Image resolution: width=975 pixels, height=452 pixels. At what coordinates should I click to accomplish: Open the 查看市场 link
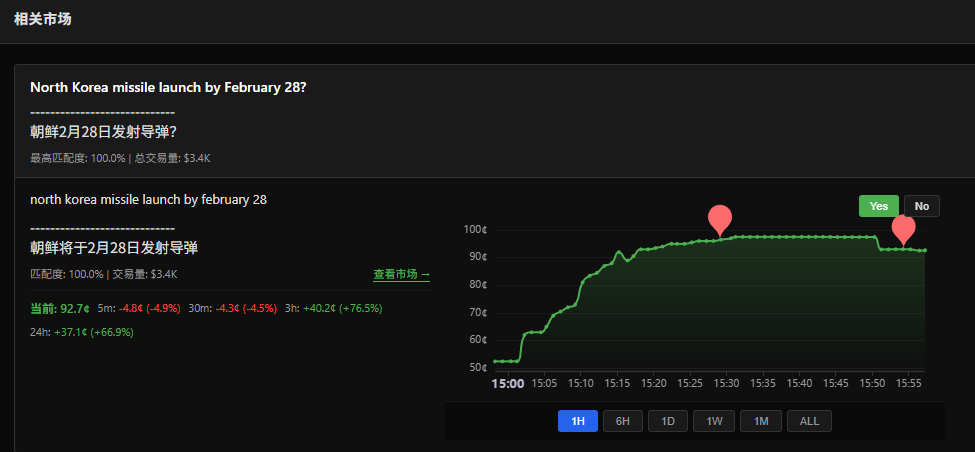tap(401, 274)
